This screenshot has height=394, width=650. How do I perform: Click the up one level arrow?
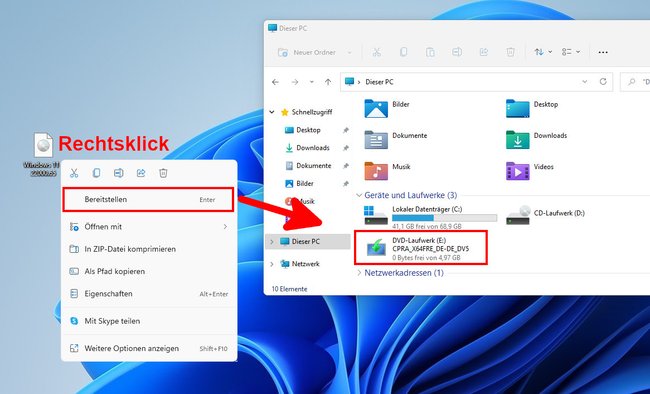(x=328, y=82)
